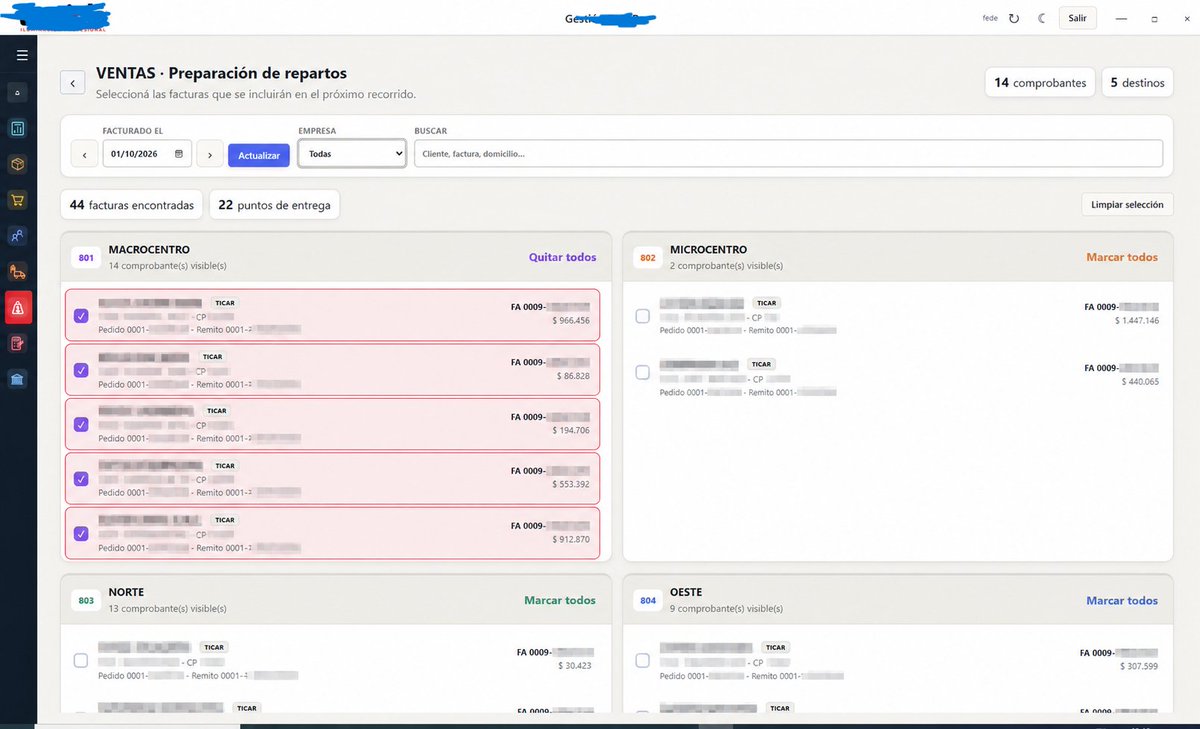Click VENTAS · Preparación de repartos title
The width and height of the screenshot is (1200, 729).
point(221,74)
